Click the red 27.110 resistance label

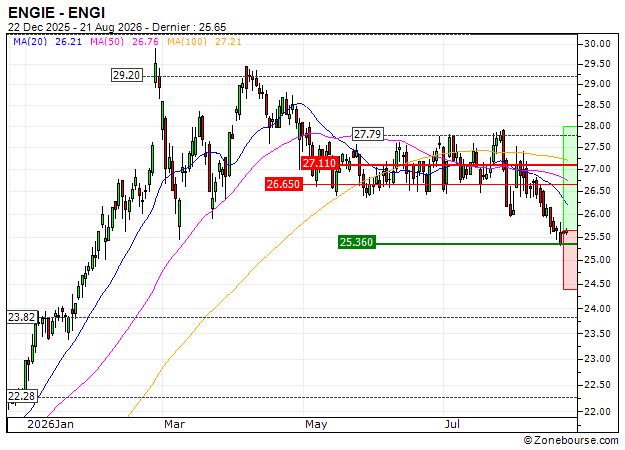(320, 163)
